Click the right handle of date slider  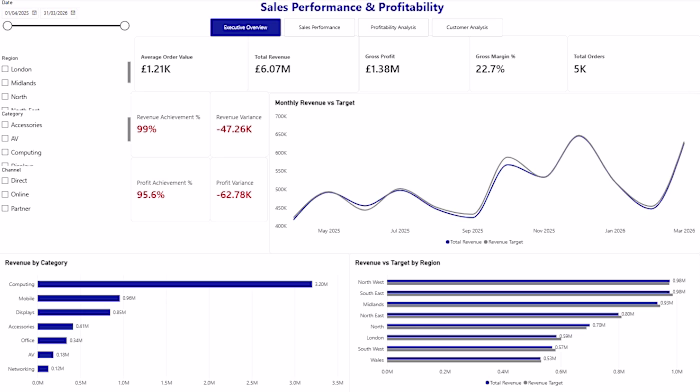click(125, 26)
